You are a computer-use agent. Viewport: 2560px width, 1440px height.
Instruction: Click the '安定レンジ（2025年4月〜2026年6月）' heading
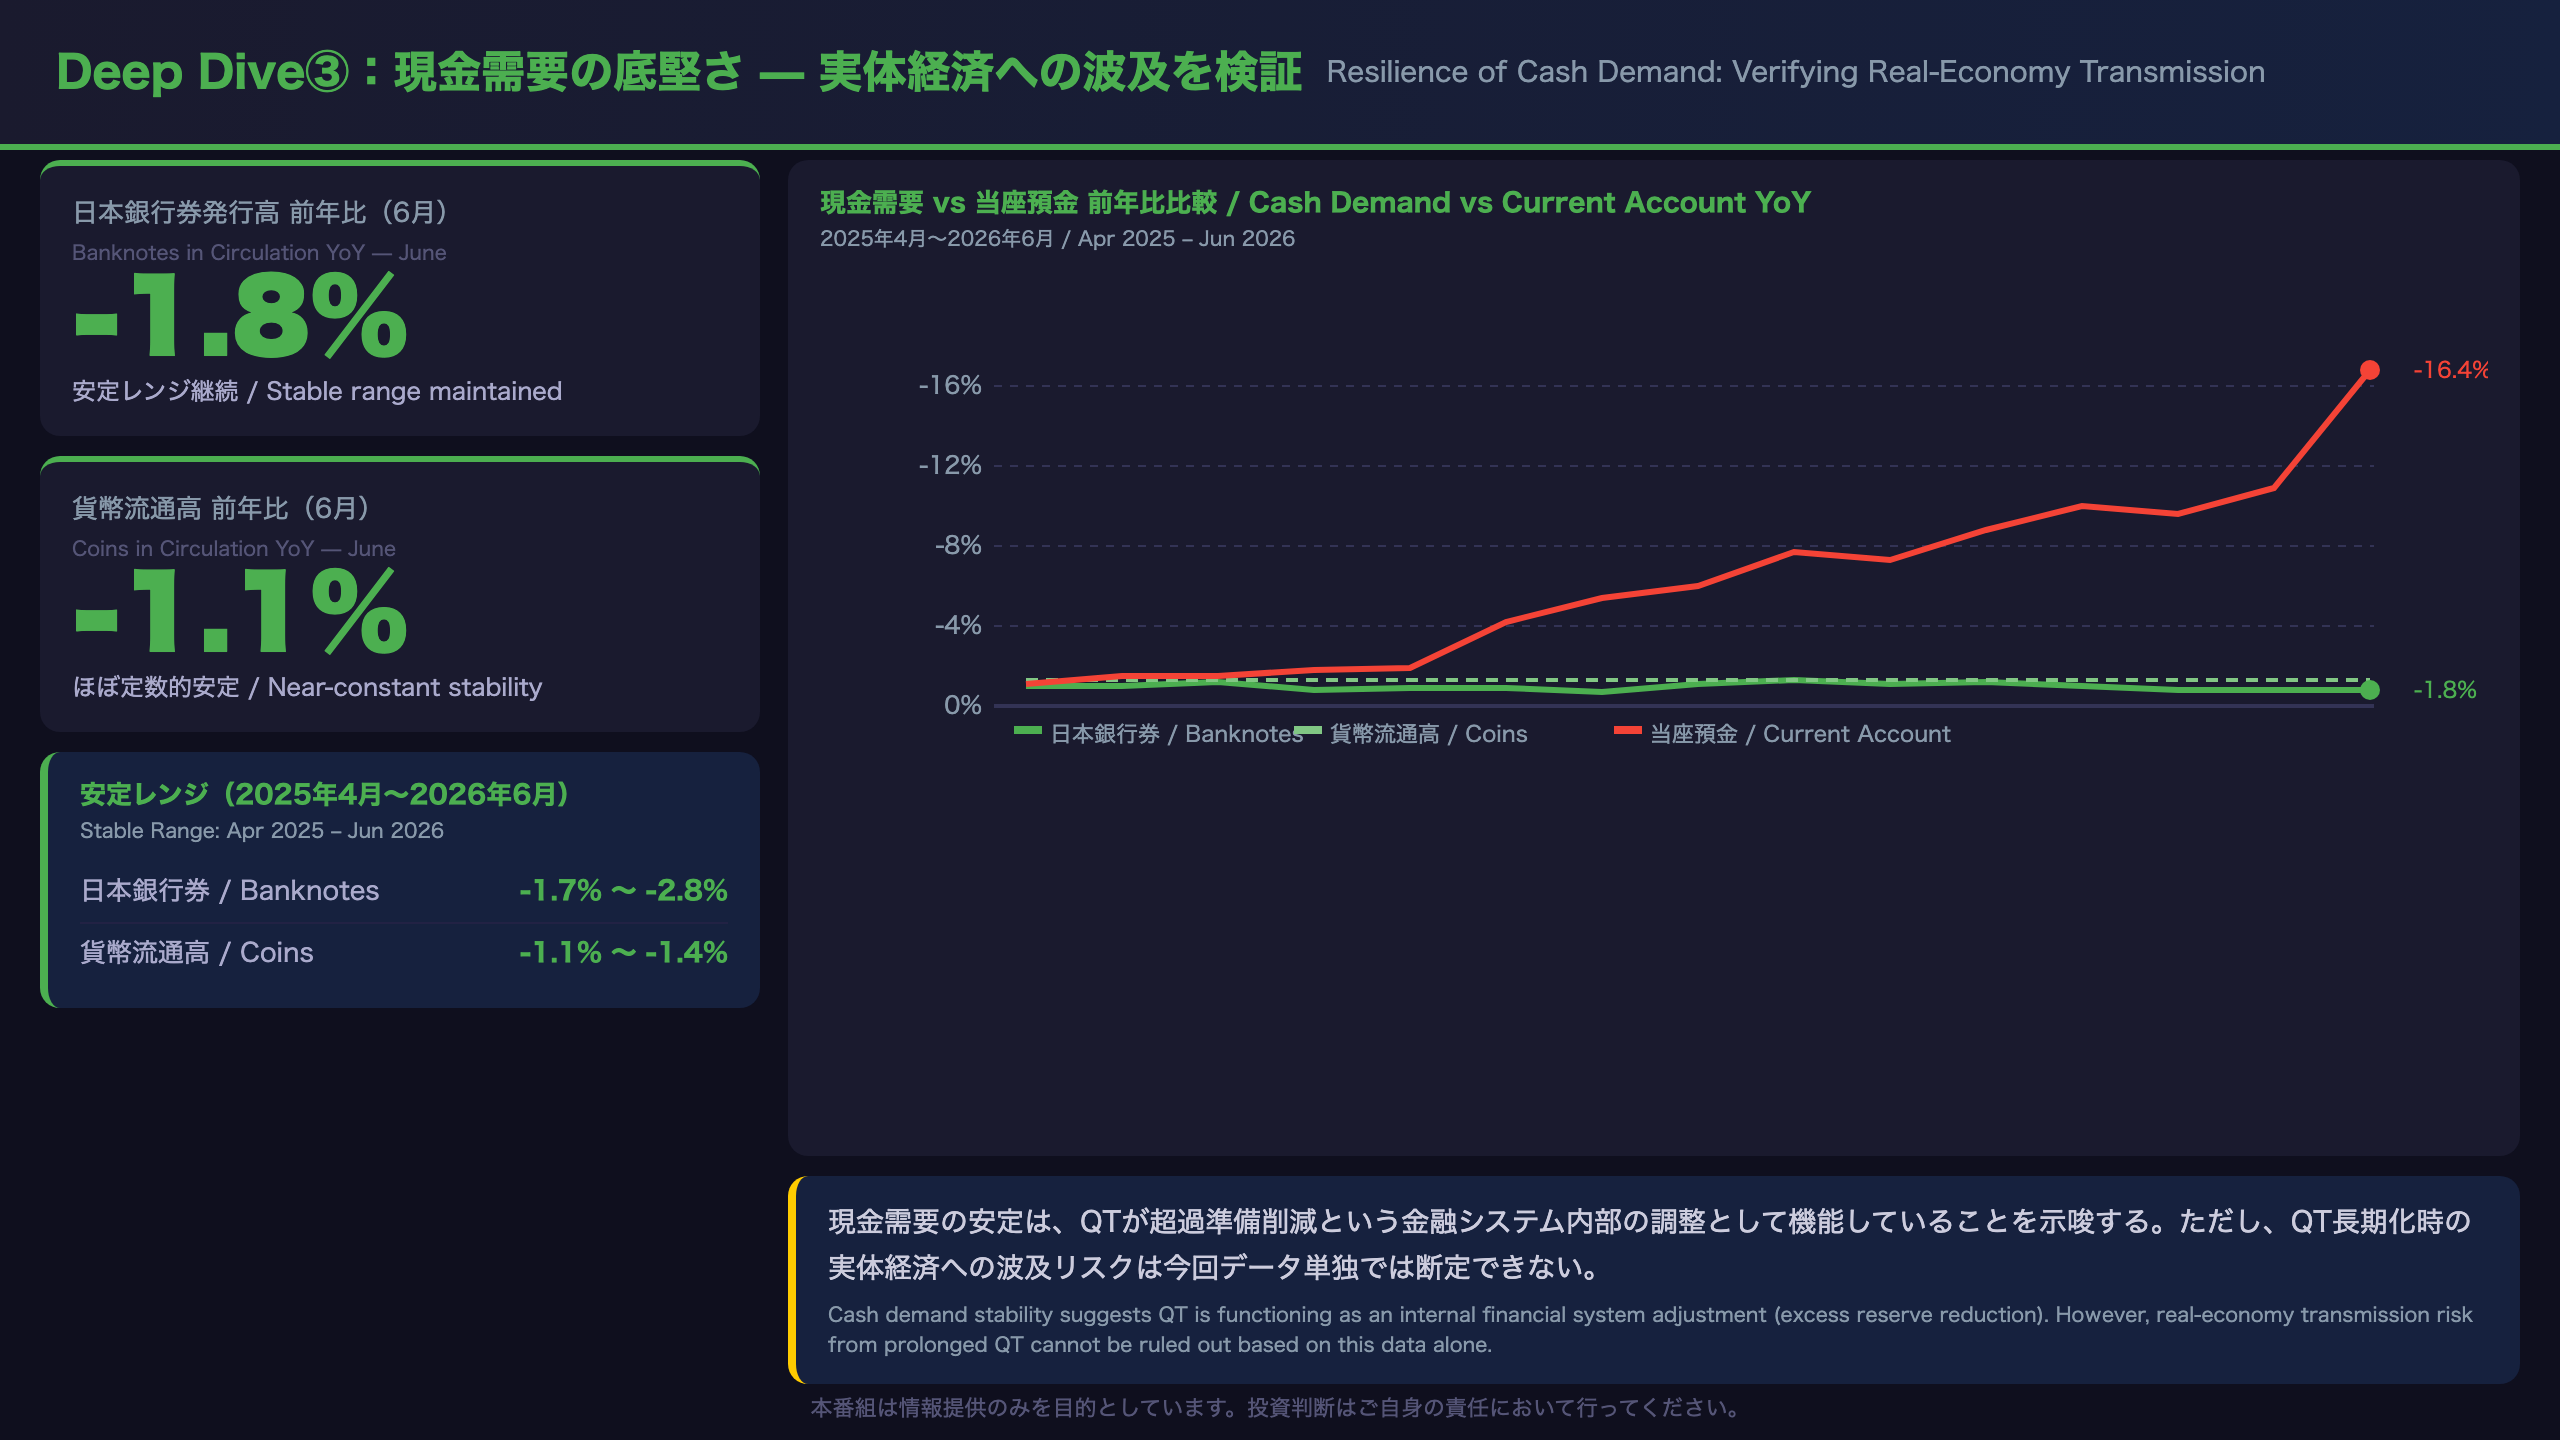click(324, 794)
